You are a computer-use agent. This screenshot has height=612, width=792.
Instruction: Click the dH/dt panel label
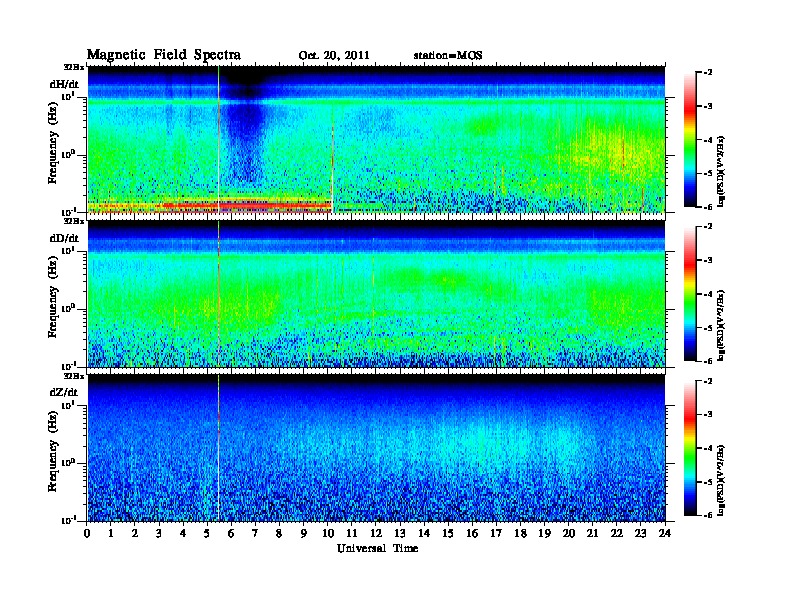point(64,84)
